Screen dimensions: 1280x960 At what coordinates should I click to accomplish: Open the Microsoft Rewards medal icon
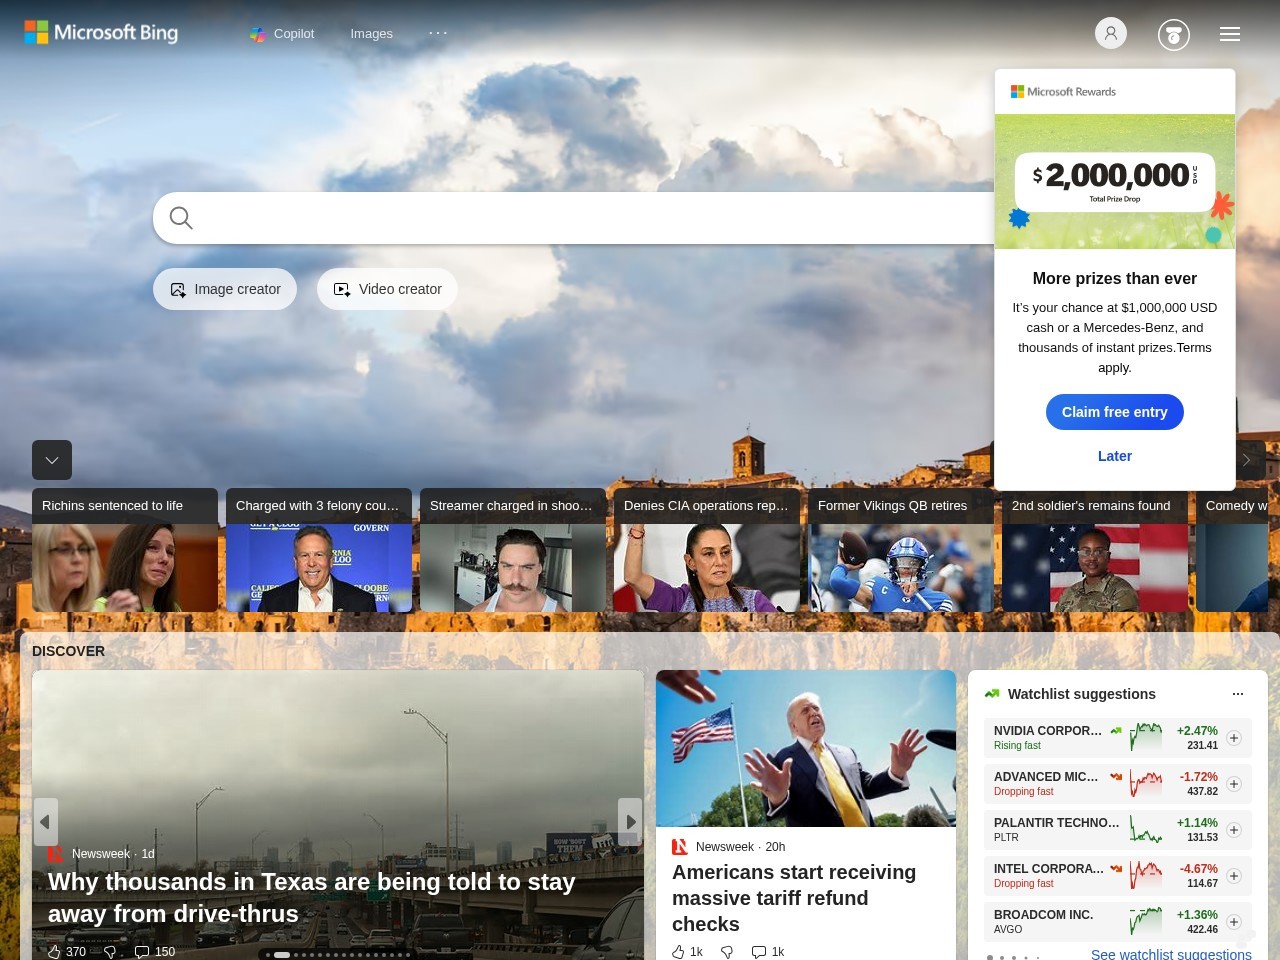click(x=1174, y=35)
